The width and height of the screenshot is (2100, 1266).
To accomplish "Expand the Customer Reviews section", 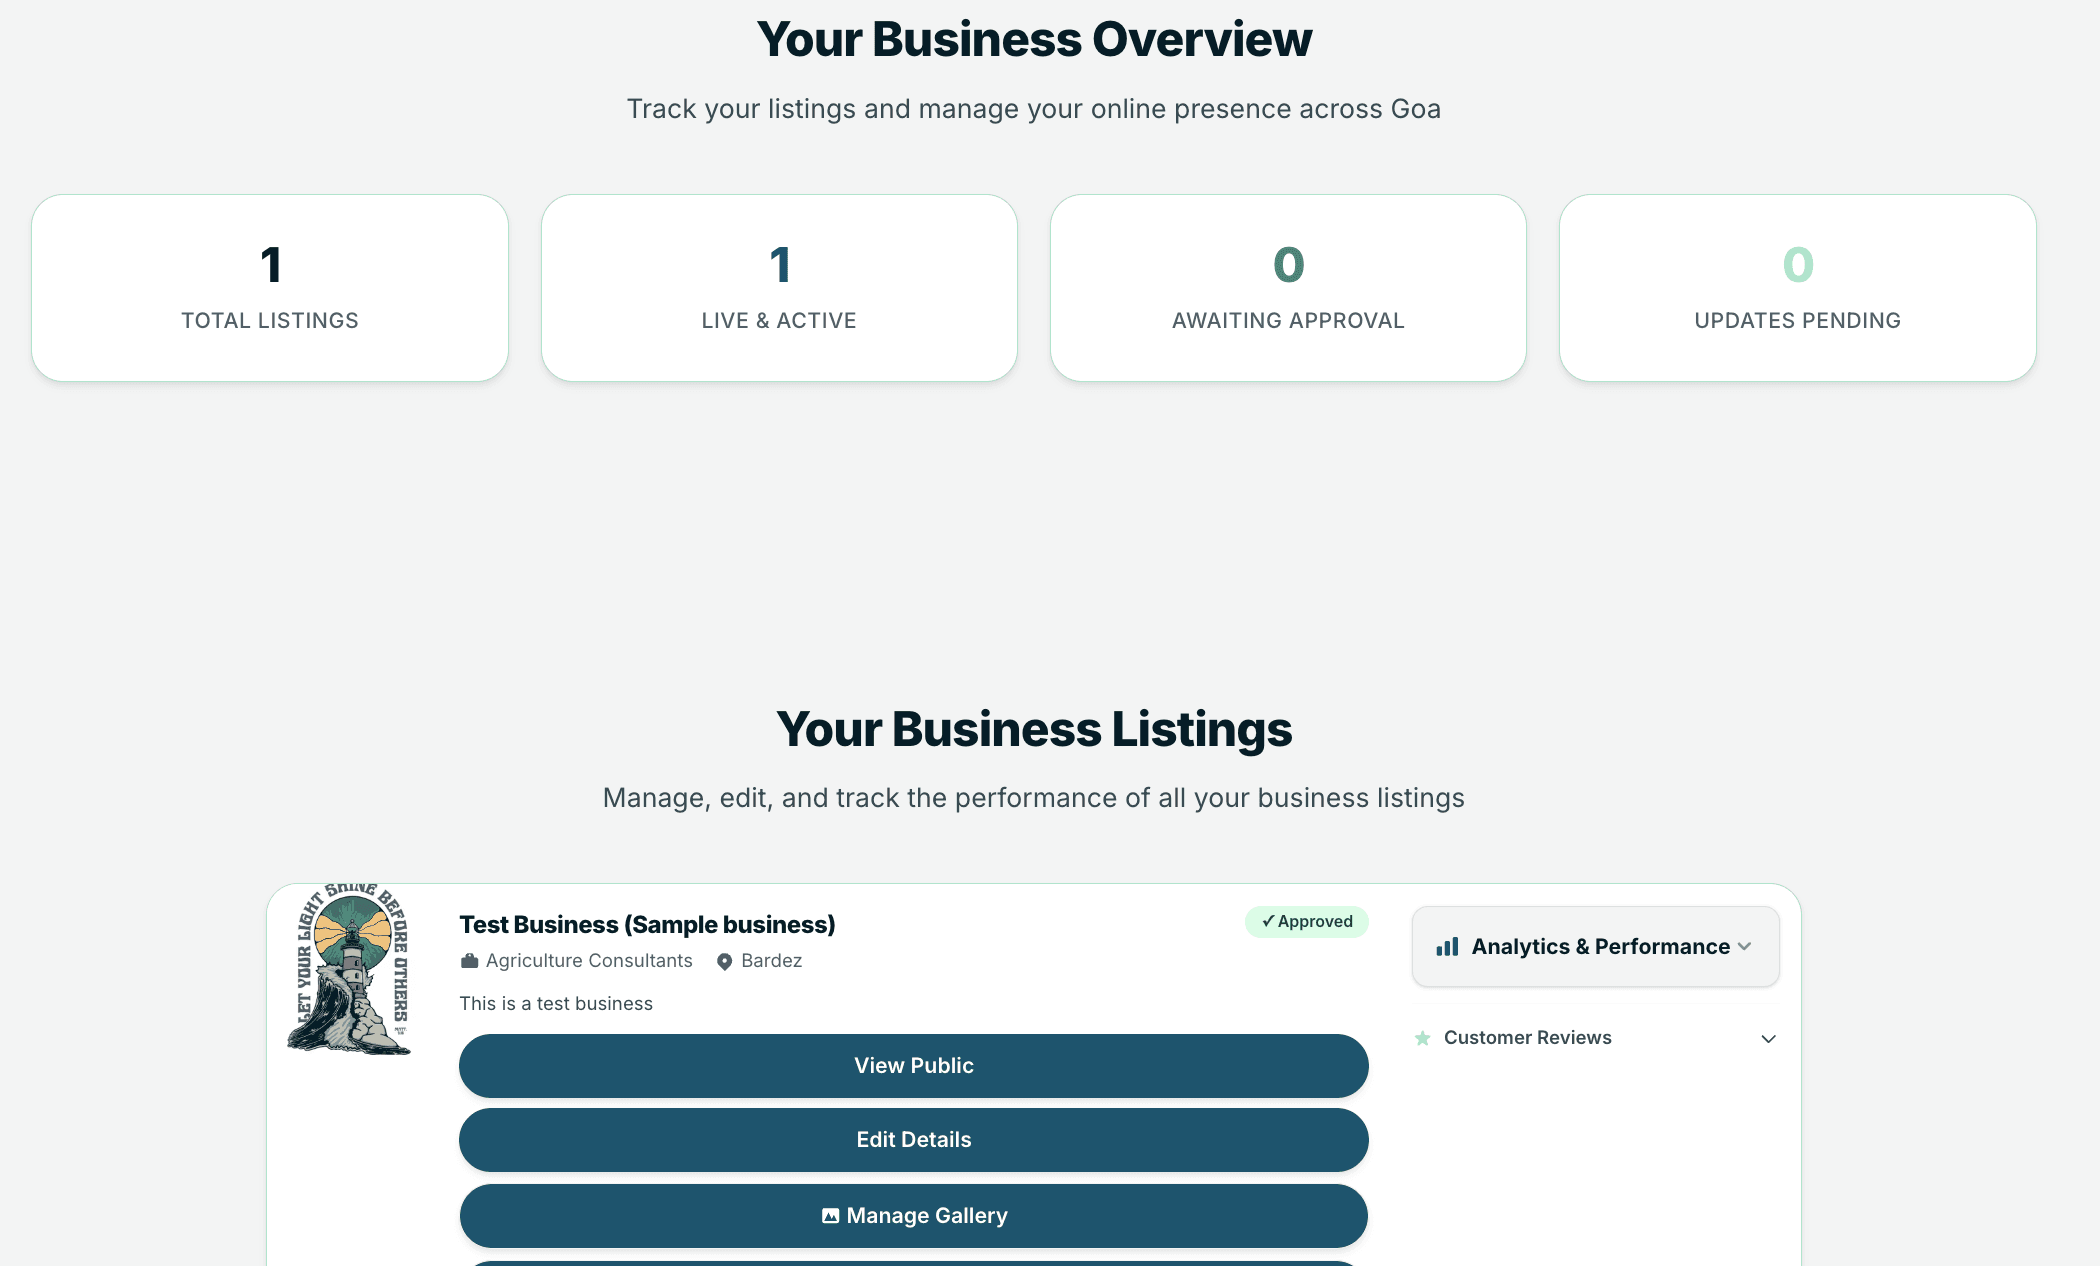I will [x=1595, y=1038].
